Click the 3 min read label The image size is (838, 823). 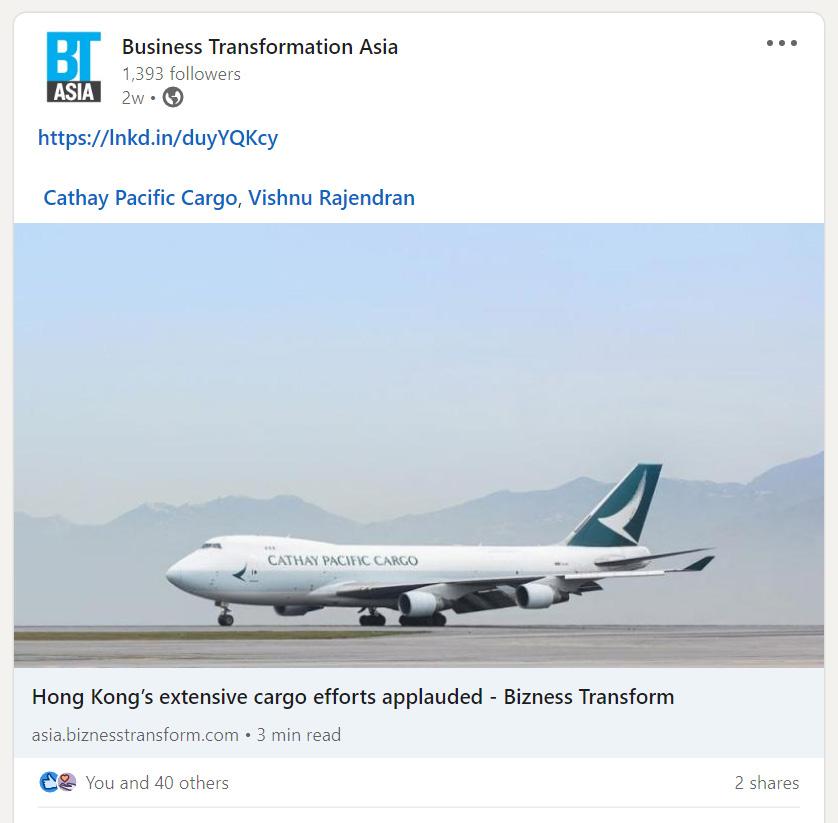pos(299,735)
